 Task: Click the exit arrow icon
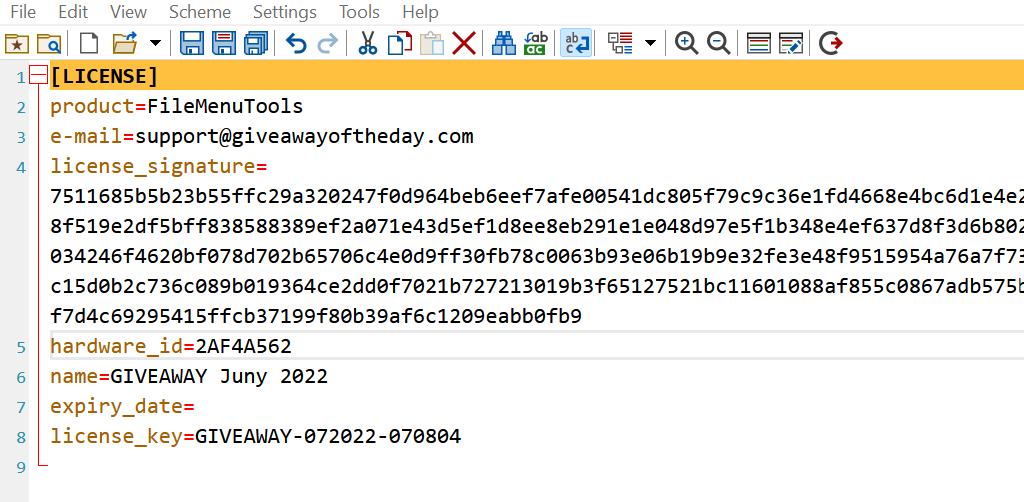[830, 43]
